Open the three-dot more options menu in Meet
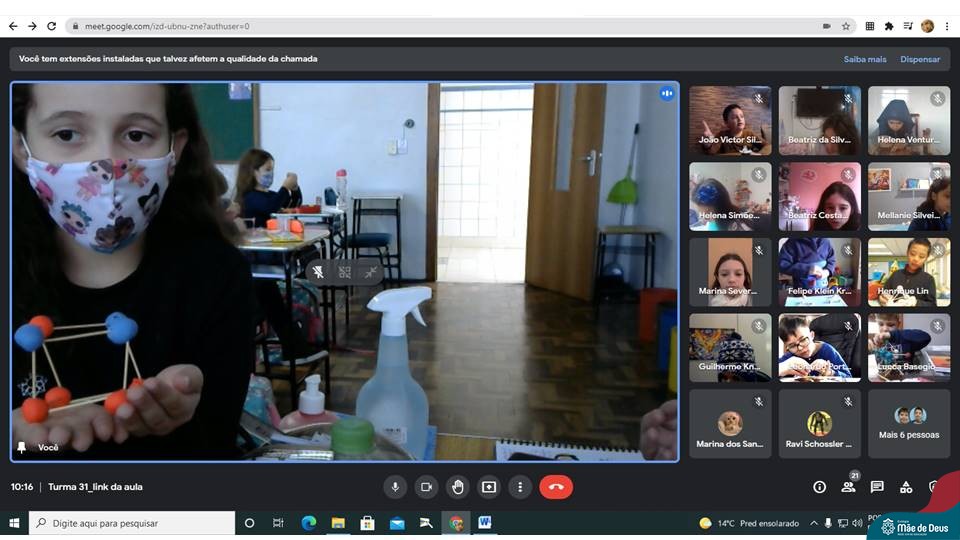960x540 pixels. 520,487
